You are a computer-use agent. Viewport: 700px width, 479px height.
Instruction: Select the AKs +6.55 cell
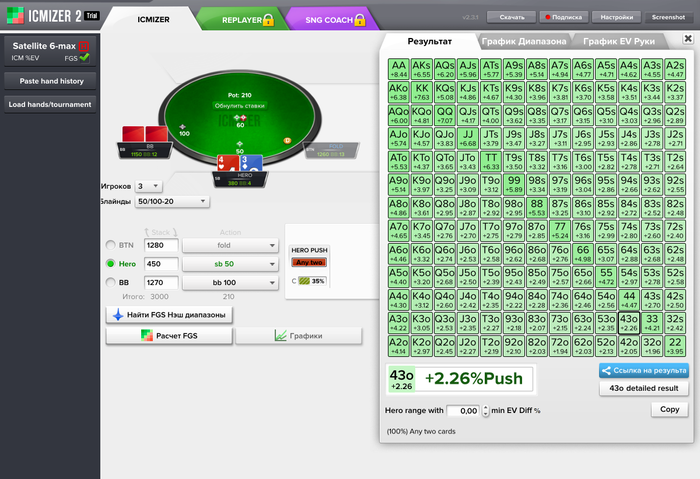tap(422, 69)
